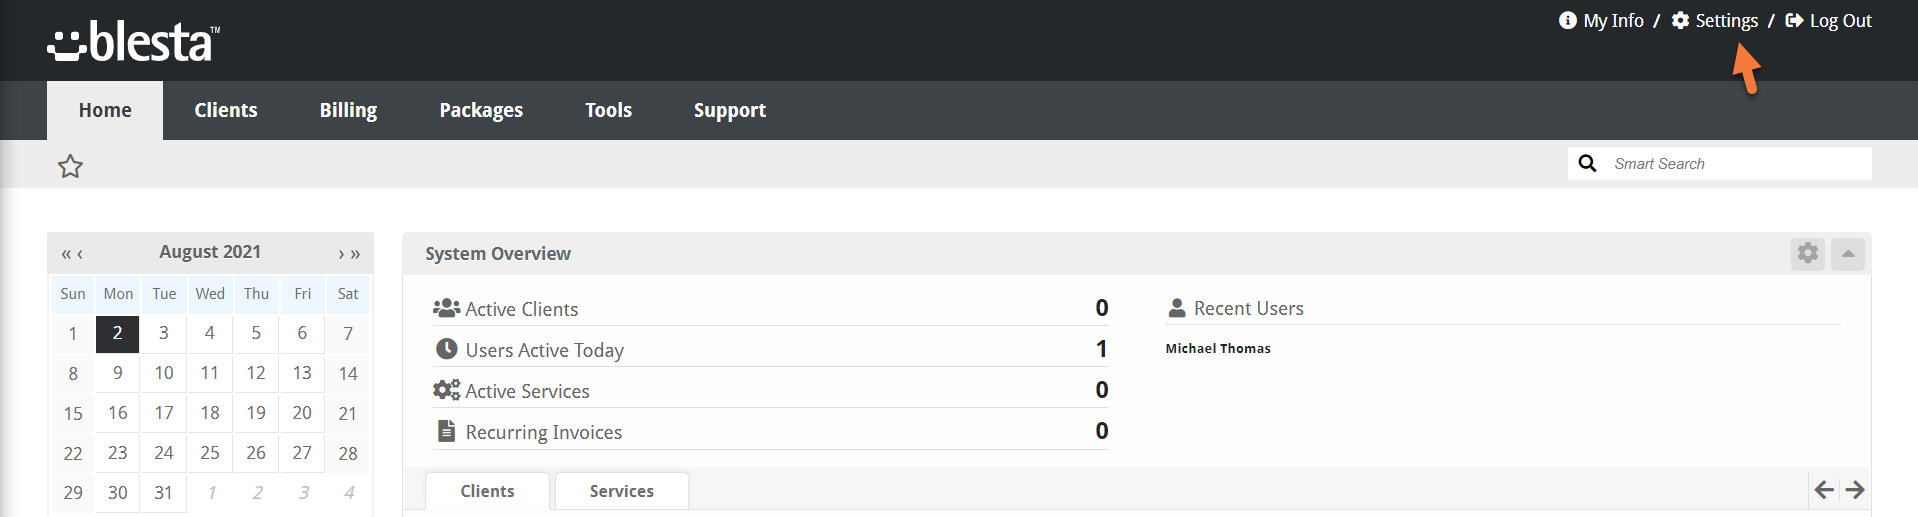
Task: Click the Blesta logo
Action: point(133,42)
